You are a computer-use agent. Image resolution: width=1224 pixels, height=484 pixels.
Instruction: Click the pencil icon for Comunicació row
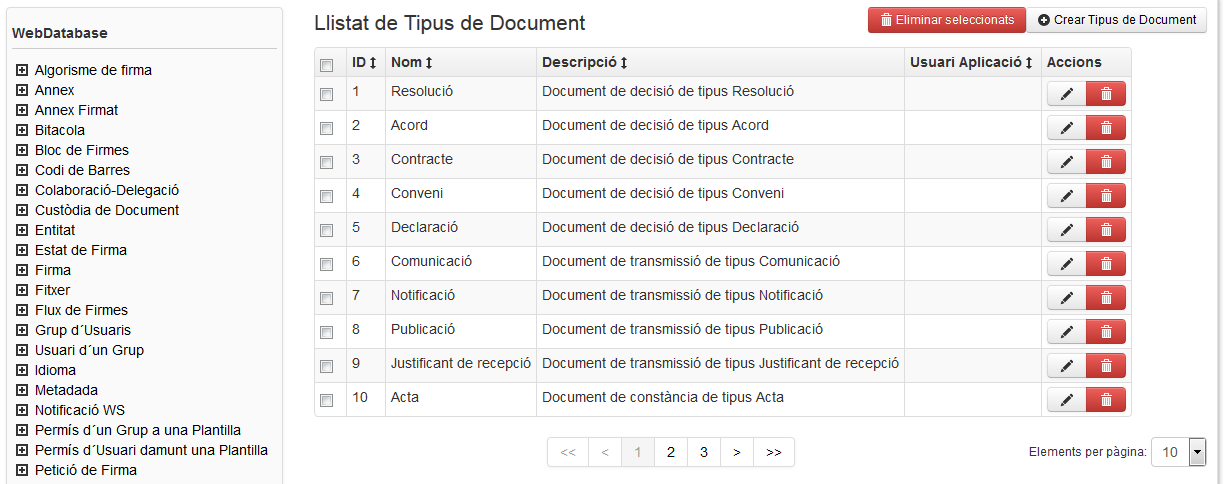pos(1067,264)
